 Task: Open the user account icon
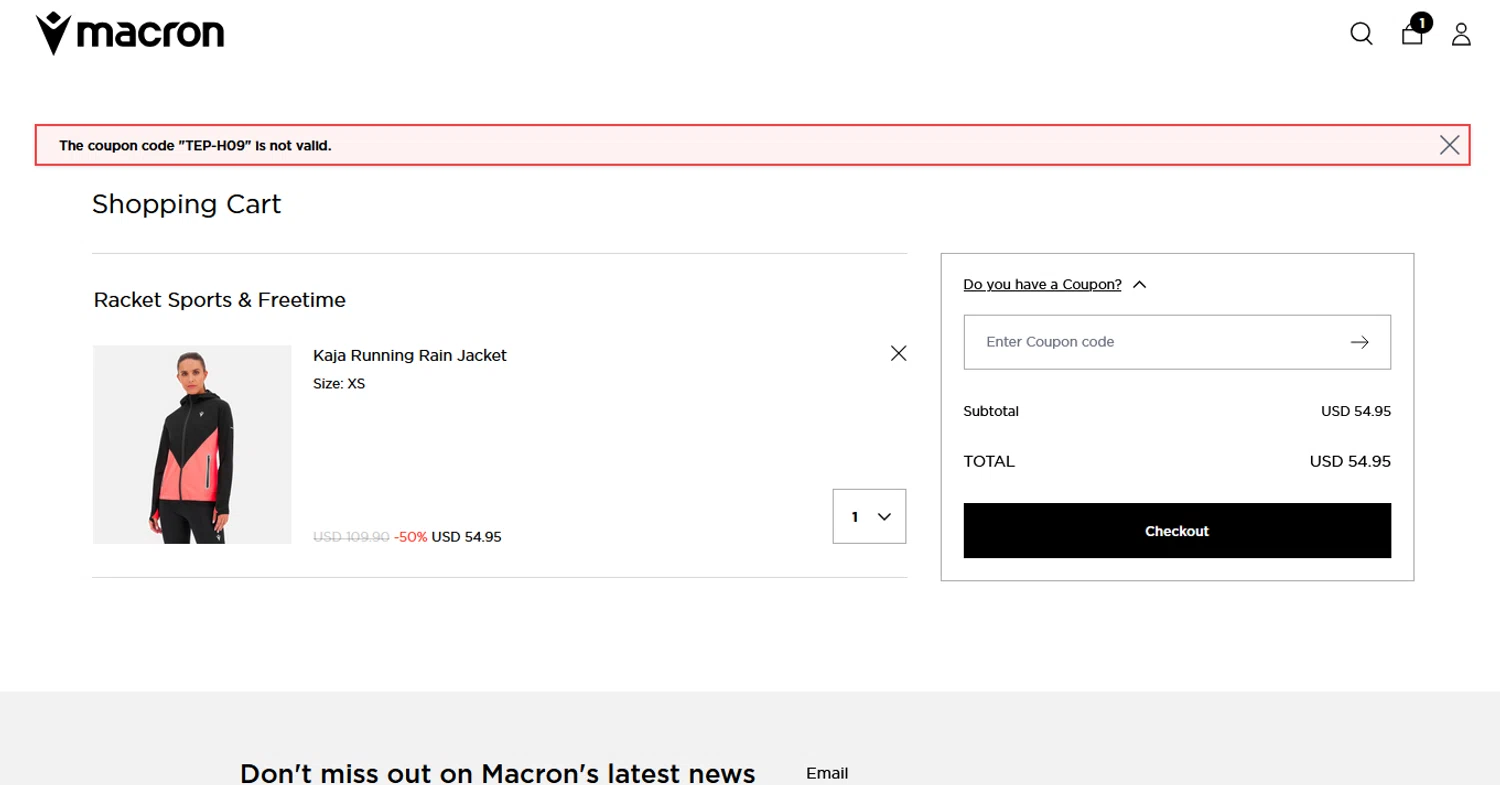pyautogui.click(x=1461, y=35)
